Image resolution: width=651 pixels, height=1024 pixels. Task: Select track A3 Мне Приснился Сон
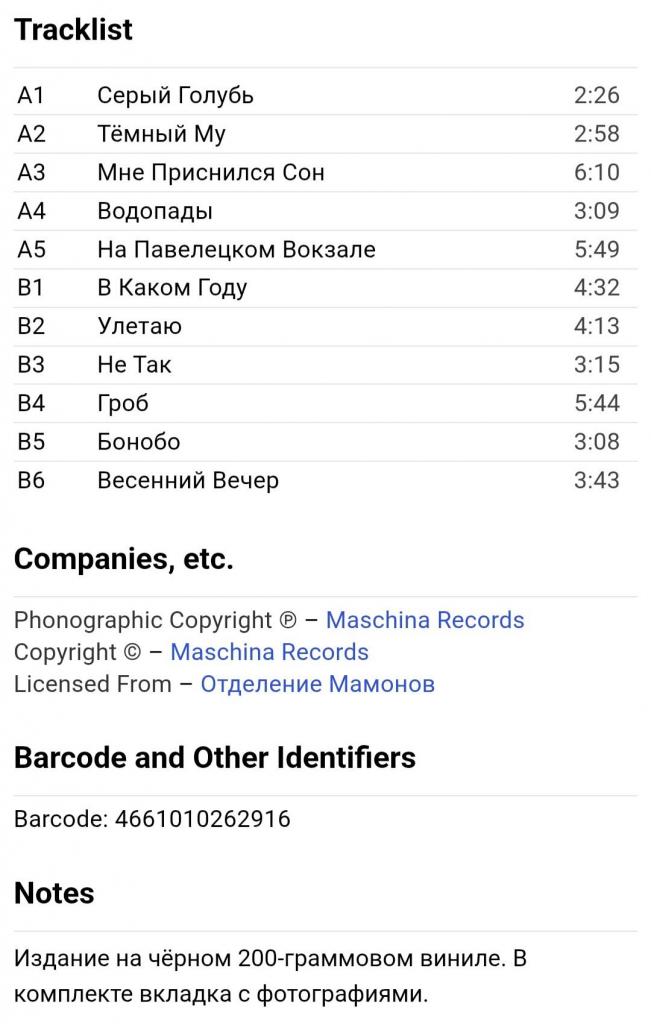tap(325, 172)
